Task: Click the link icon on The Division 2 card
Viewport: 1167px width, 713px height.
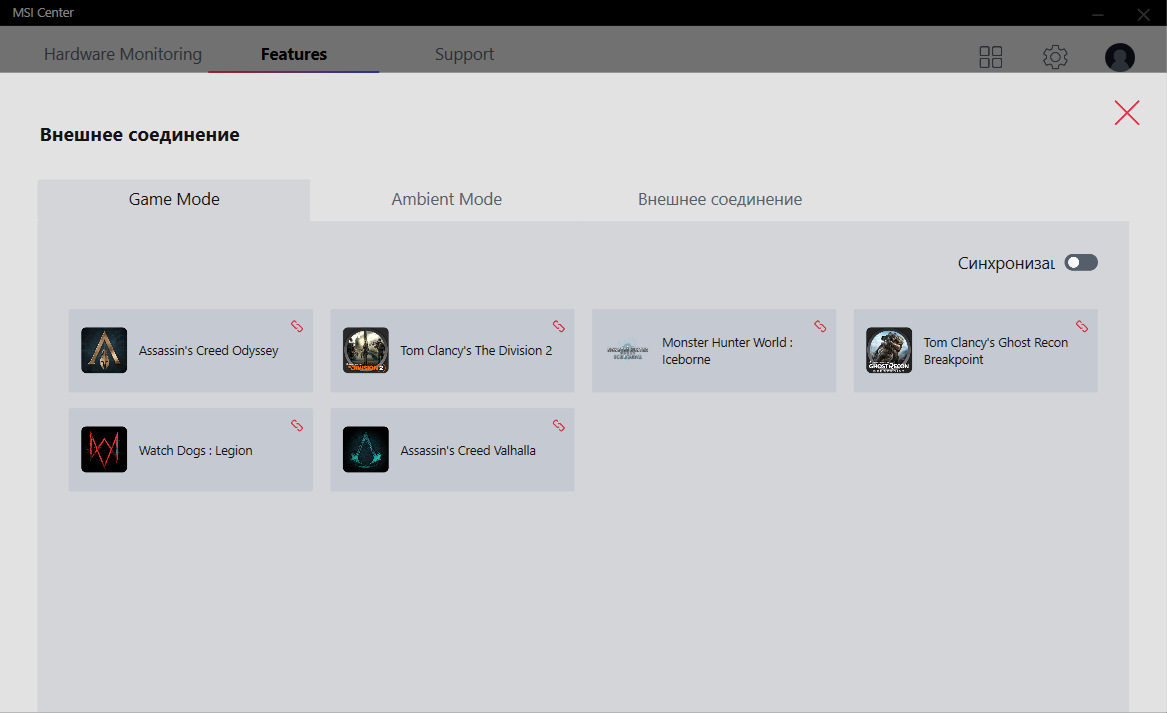Action: 559,326
